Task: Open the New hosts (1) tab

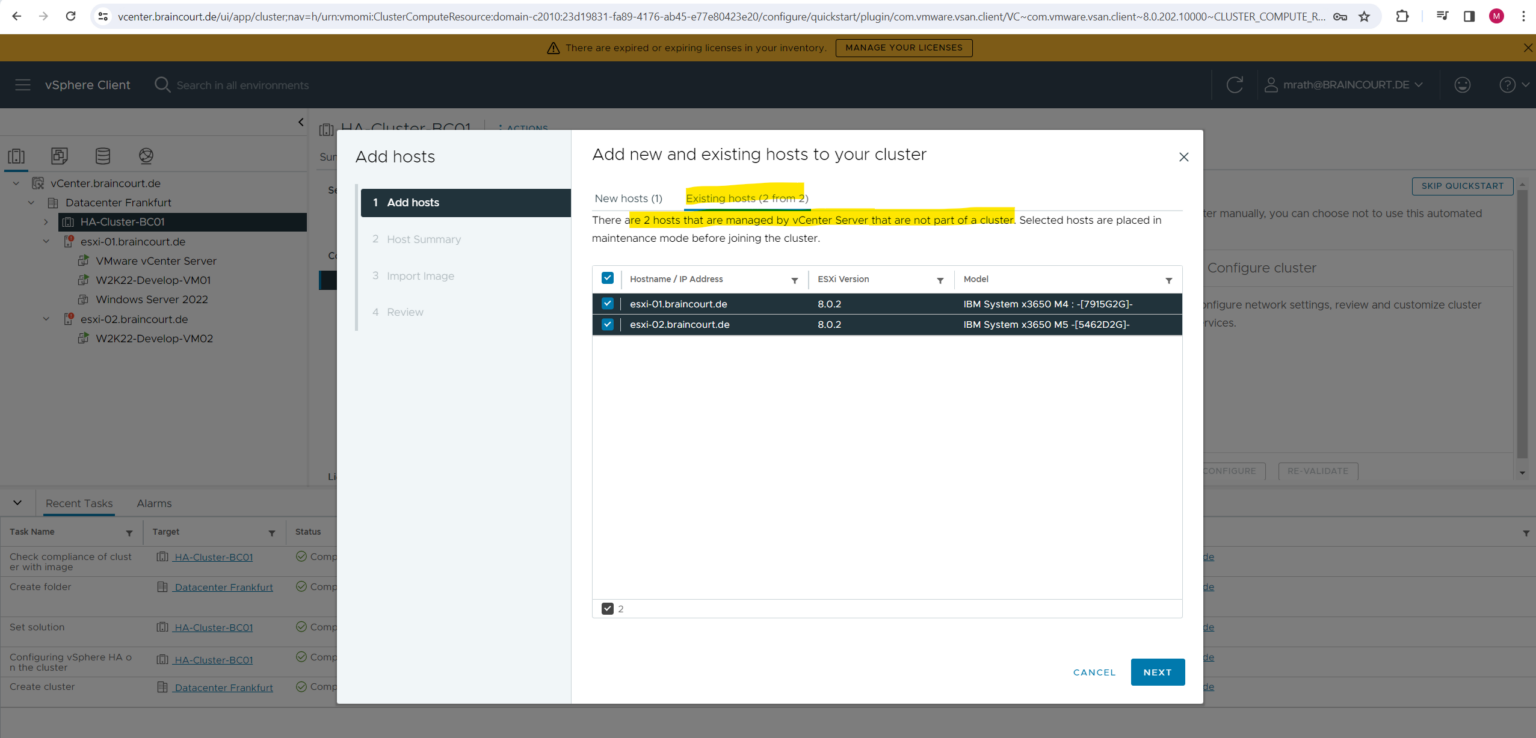Action: pos(628,198)
